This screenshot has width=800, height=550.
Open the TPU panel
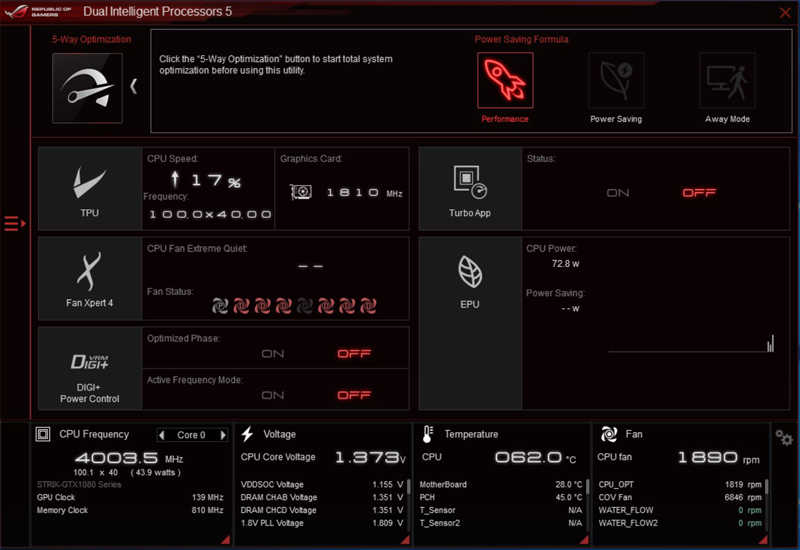(90, 189)
